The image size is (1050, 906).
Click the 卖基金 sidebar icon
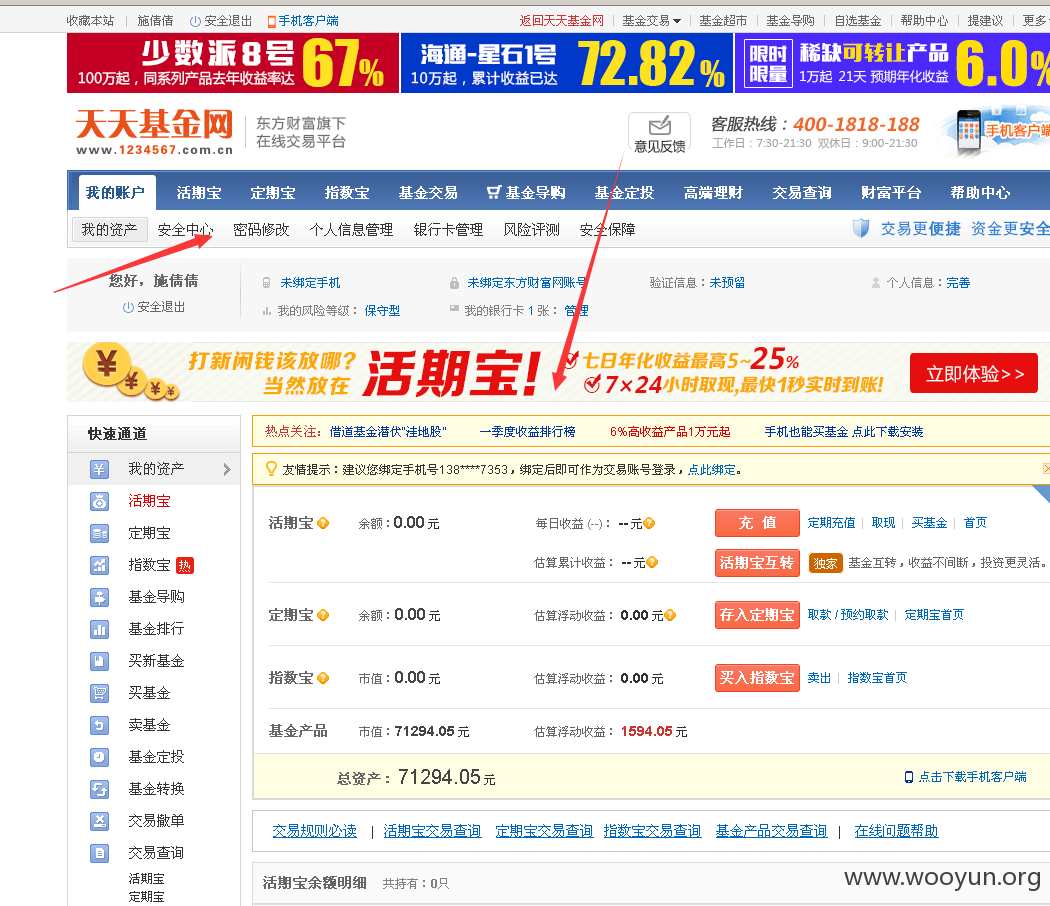coord(99,725)
